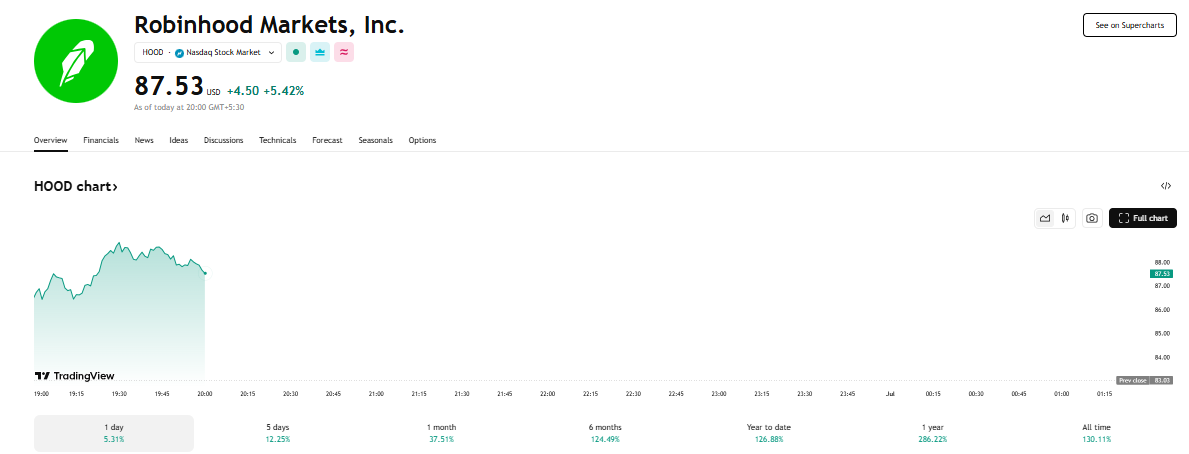Switch to the Technicals tab
Image resolution: width=1189 pixels, height=454 pixels.
pyautogui.click(x=278, y=140)
